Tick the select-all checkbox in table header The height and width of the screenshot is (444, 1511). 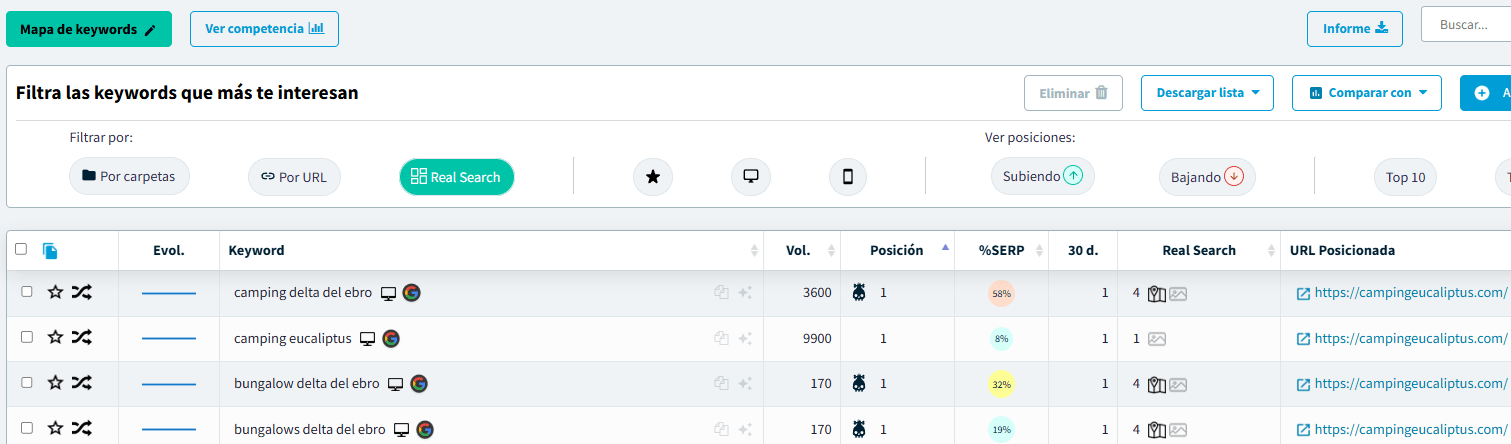[x=21, y=250]
